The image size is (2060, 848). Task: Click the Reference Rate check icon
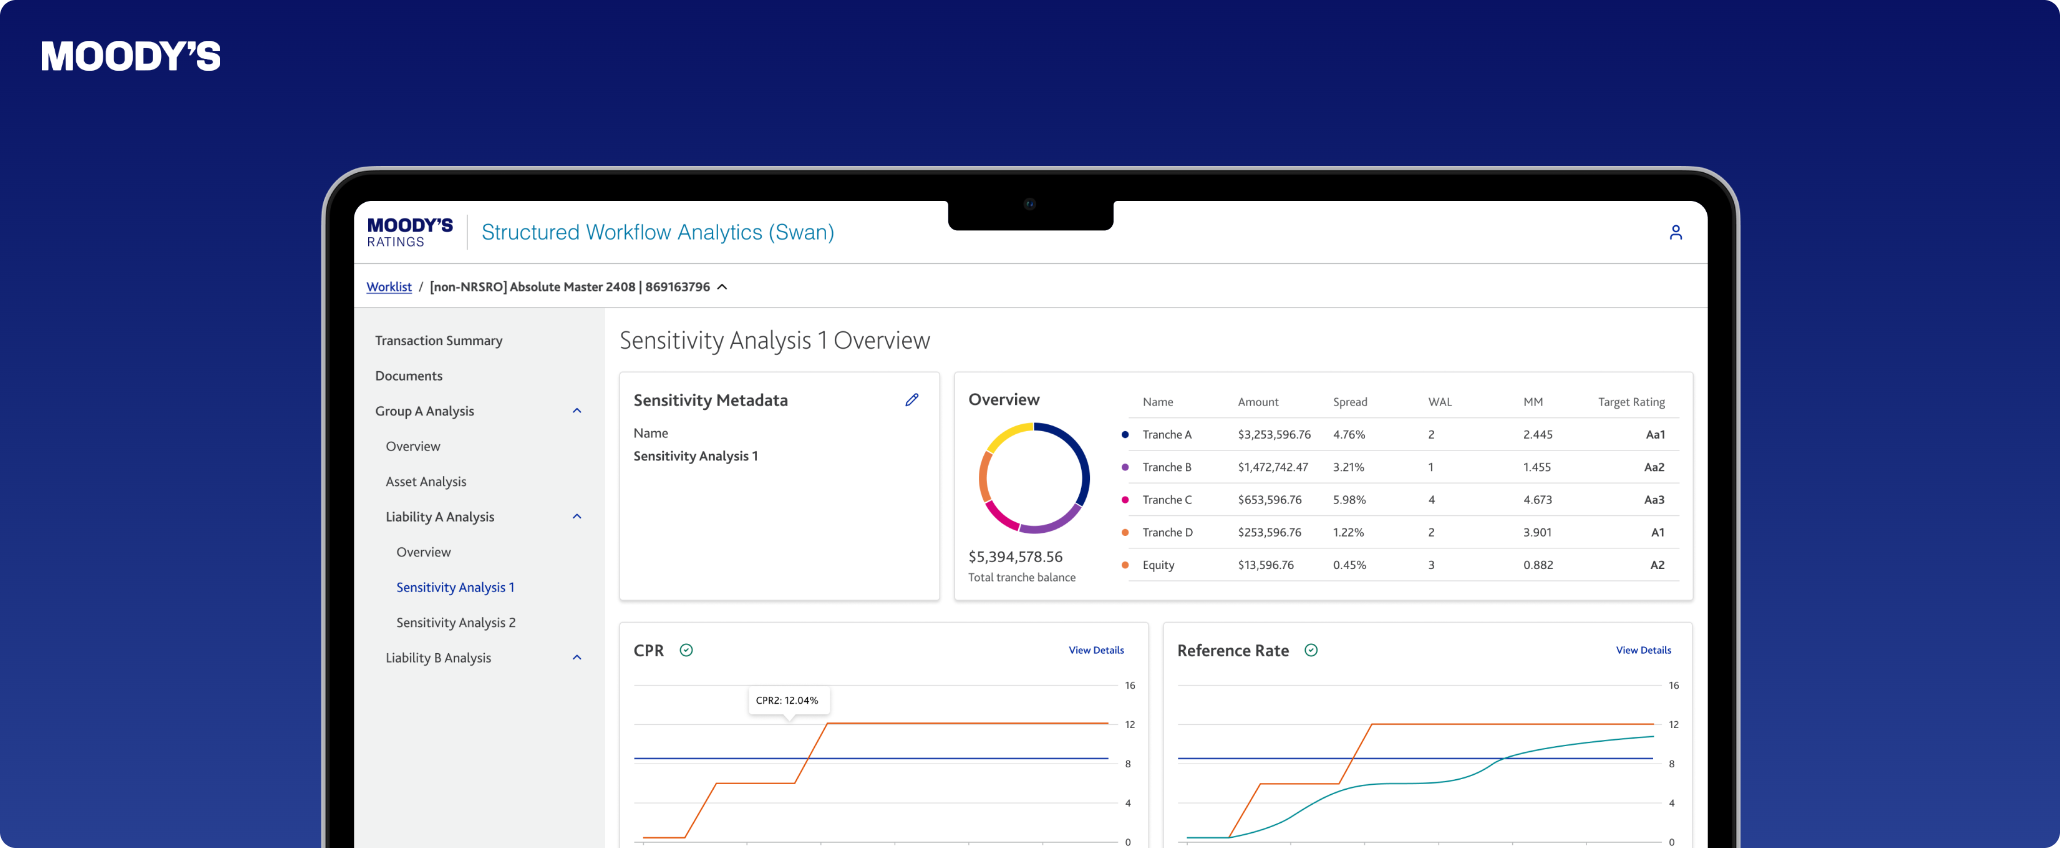coord(1311,650)
